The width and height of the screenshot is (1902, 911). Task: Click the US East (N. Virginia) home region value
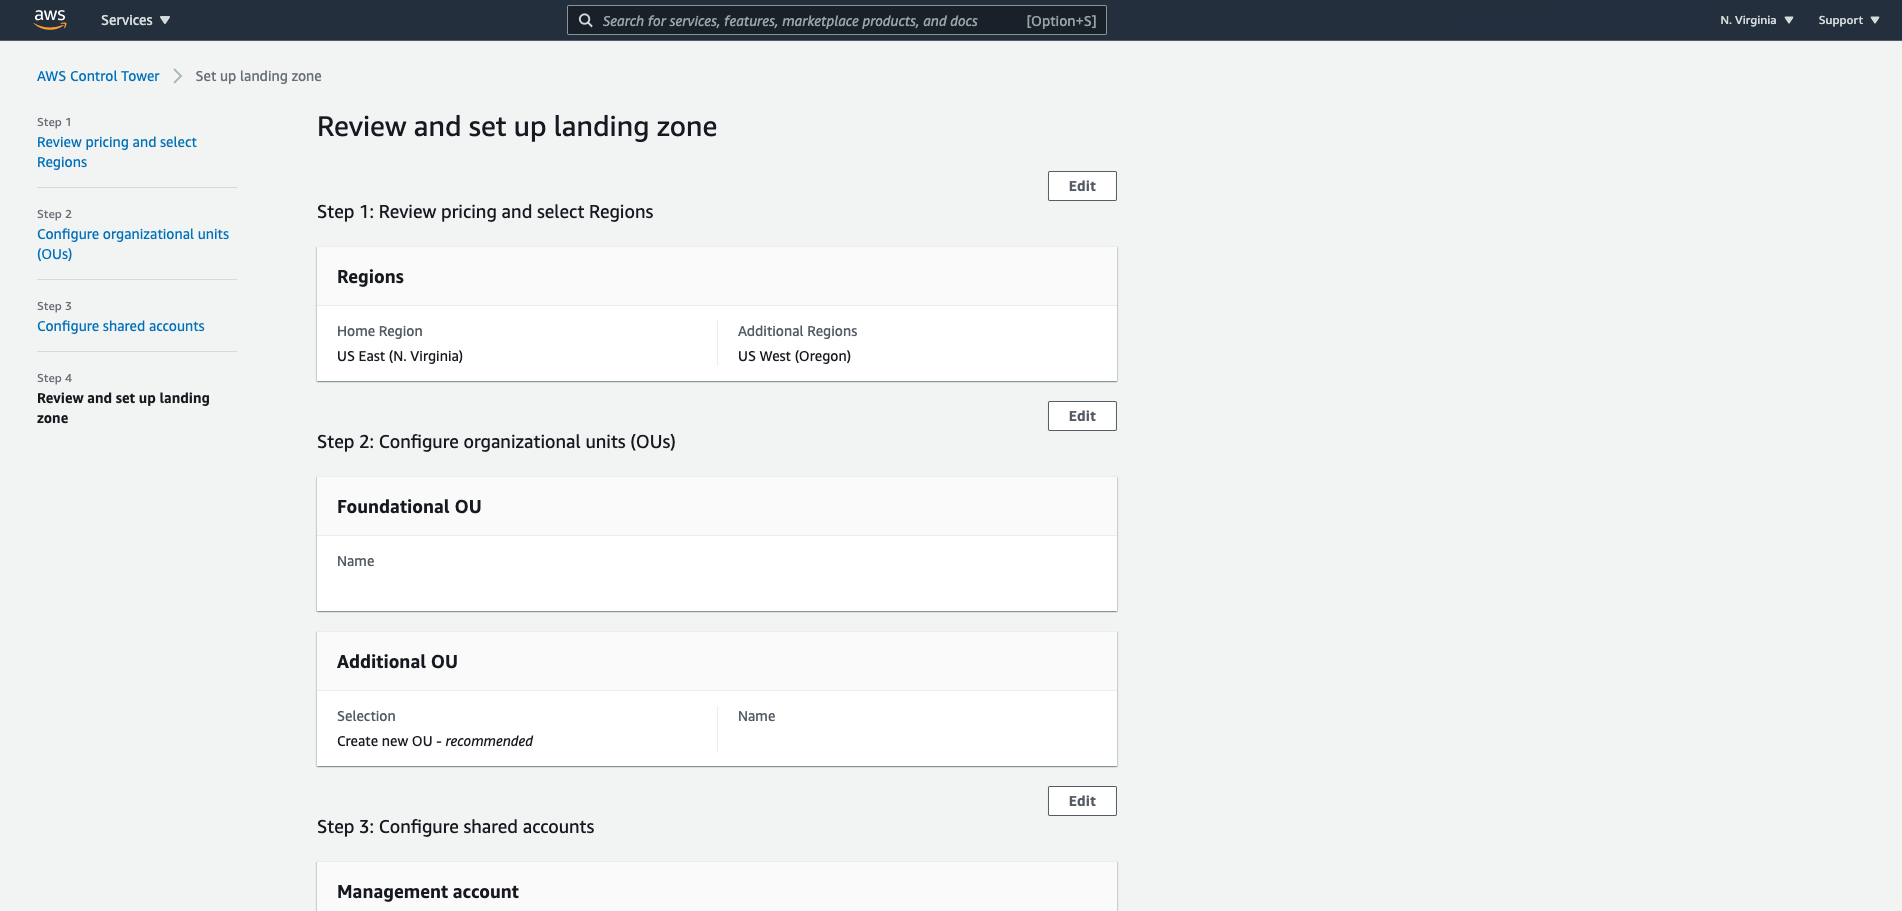(x=400, y=356)
